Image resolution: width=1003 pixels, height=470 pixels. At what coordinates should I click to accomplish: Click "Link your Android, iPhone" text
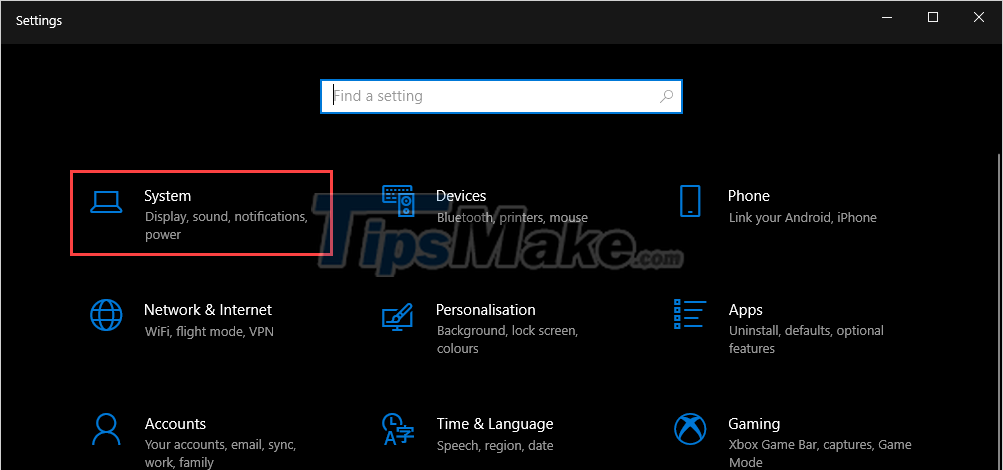[x=802, y=218]
